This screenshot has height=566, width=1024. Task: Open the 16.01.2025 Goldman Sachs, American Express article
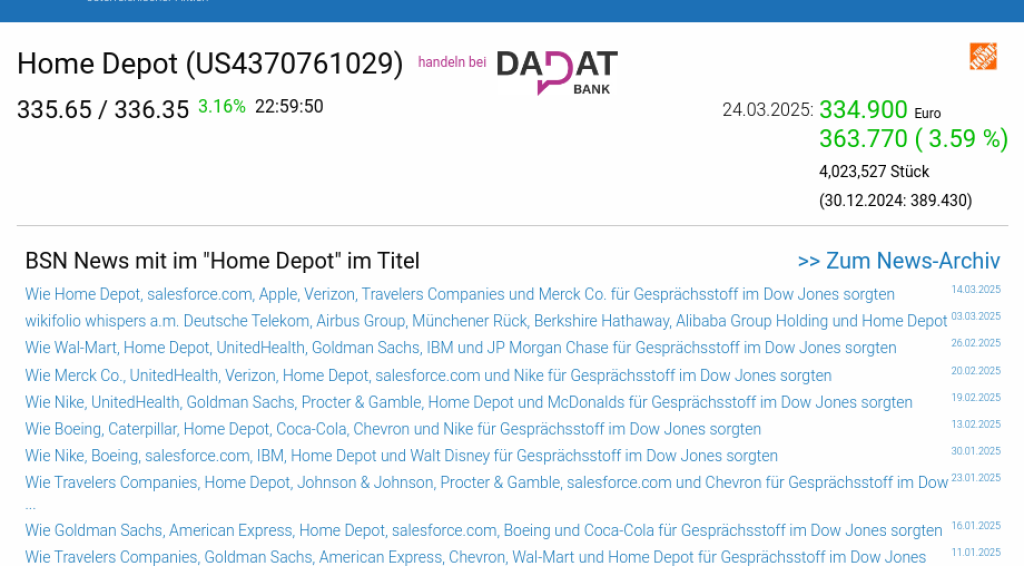click(x=483, y=530)
